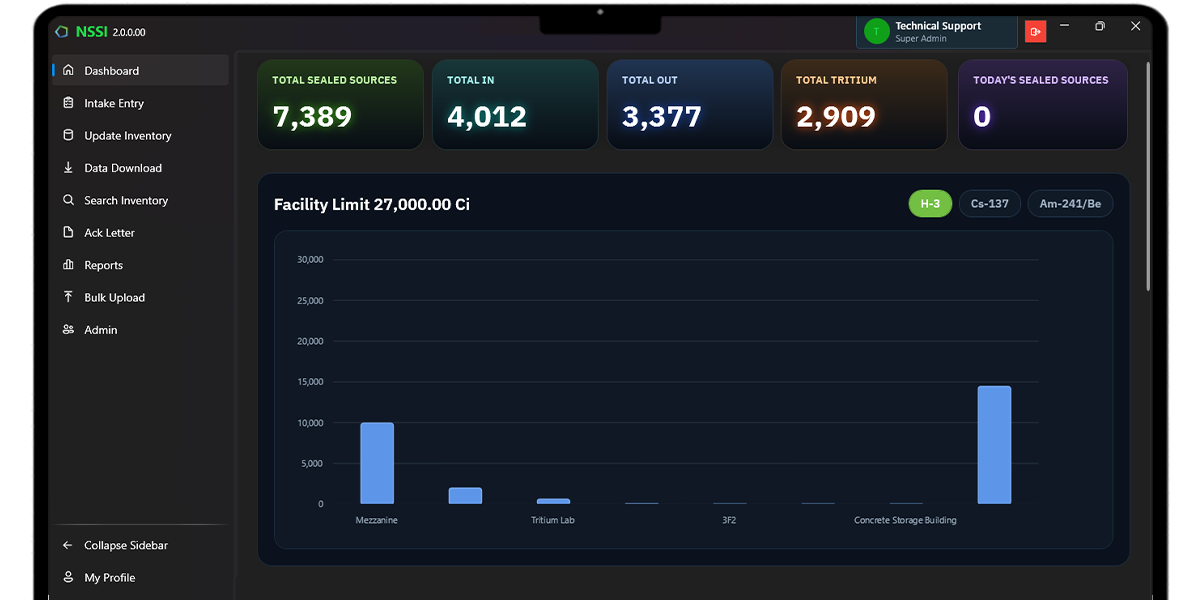This screenshot has height=600, width=1200.
Task: Click the Bulk Upload arrow icon
Action: click(68, 297)
